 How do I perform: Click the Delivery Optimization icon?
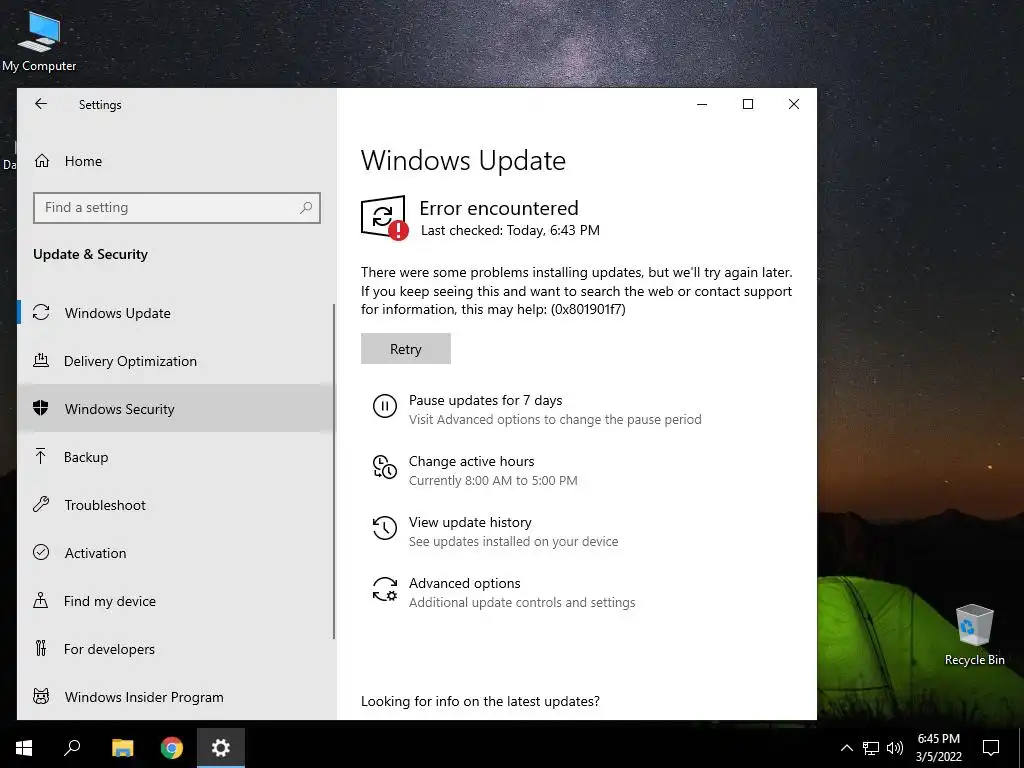tap(41, 360)
